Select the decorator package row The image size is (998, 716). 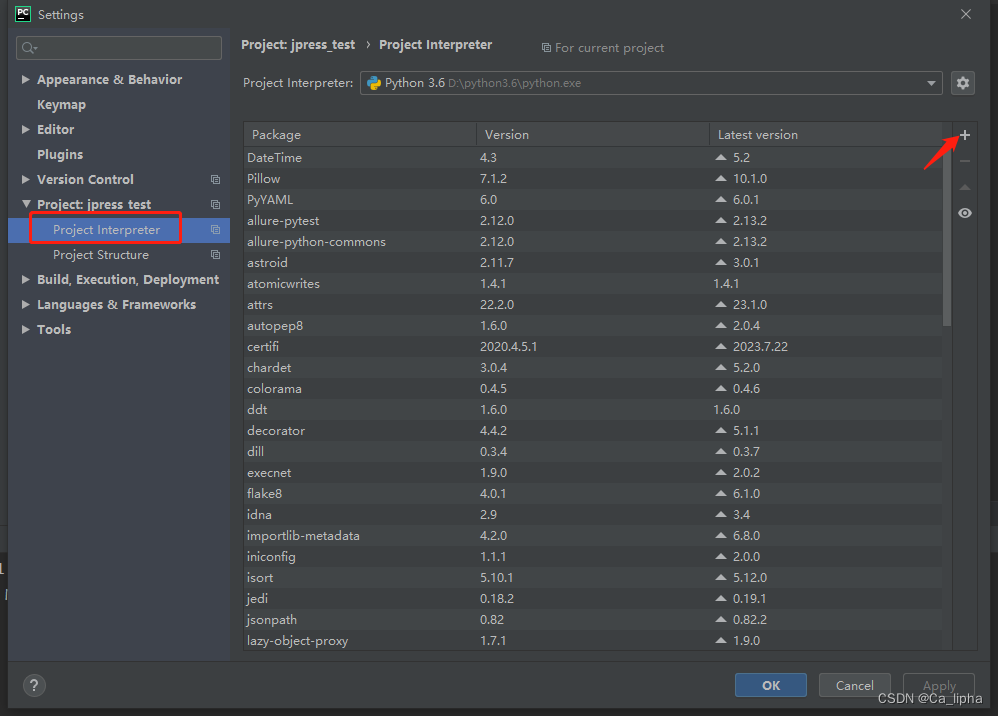pyautogui.click(x=593, y=430)
